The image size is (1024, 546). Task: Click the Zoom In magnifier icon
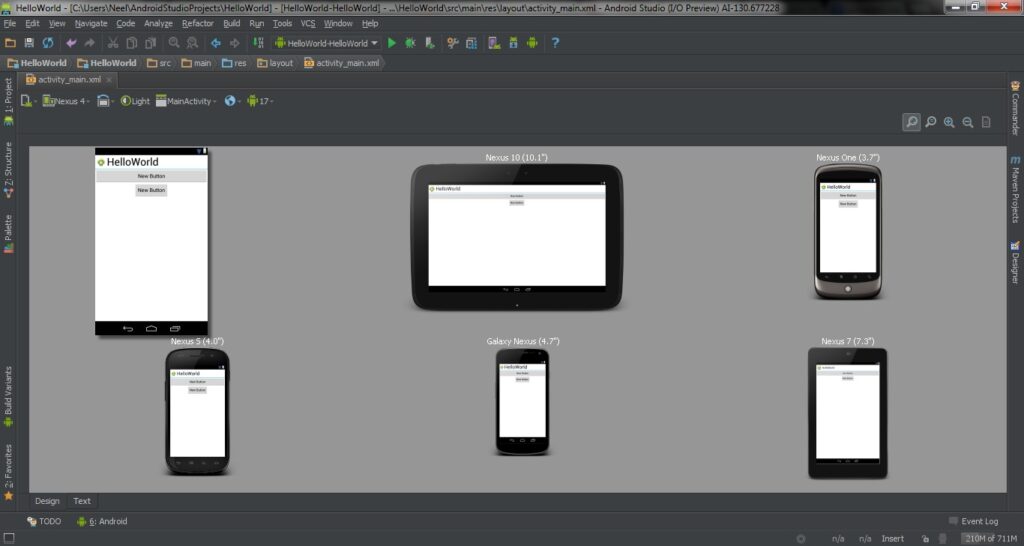[x=949, y=122]
